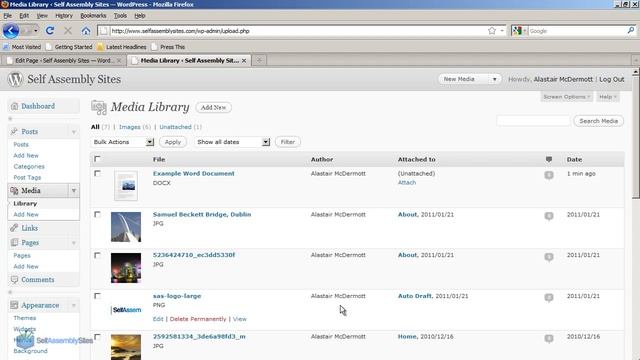640x360 pixels.
Task: Click the WordPress logo in header
Action: pyautogui.click(x=16, y=79)
